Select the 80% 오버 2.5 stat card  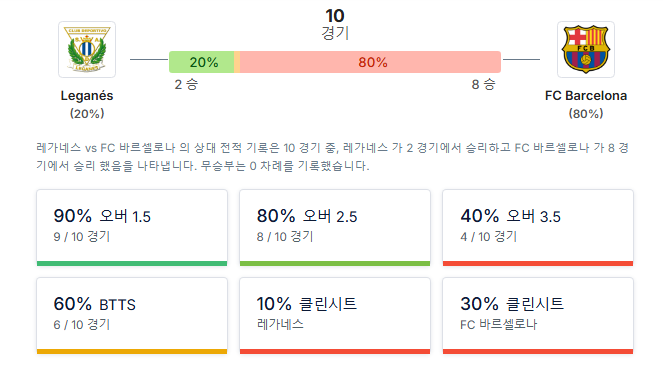(x=335, y=227)
